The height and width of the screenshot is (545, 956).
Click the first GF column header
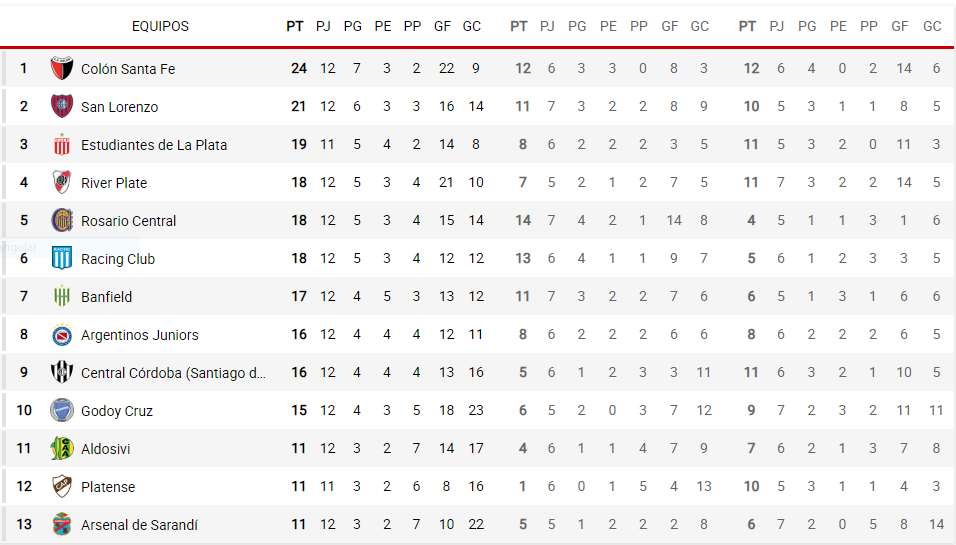tap(442, 26)
